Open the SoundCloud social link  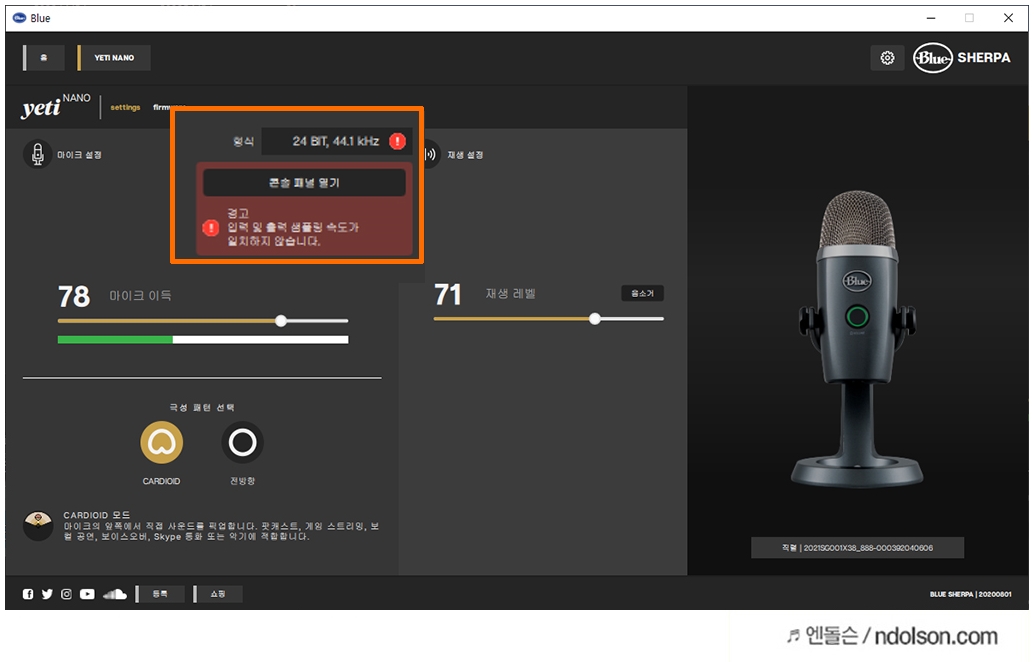(x=115, y=594)
